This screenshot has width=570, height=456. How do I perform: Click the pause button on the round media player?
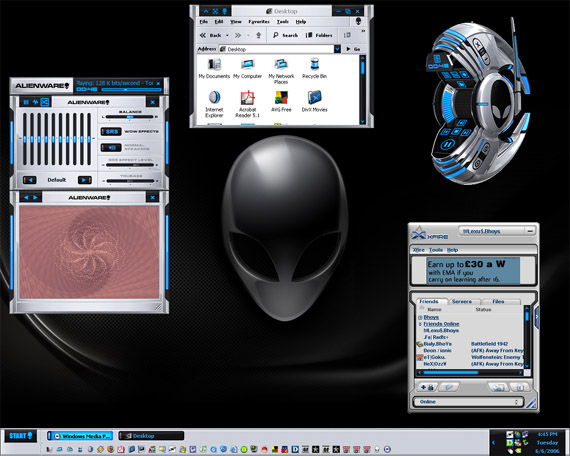(x=447, y=145)
